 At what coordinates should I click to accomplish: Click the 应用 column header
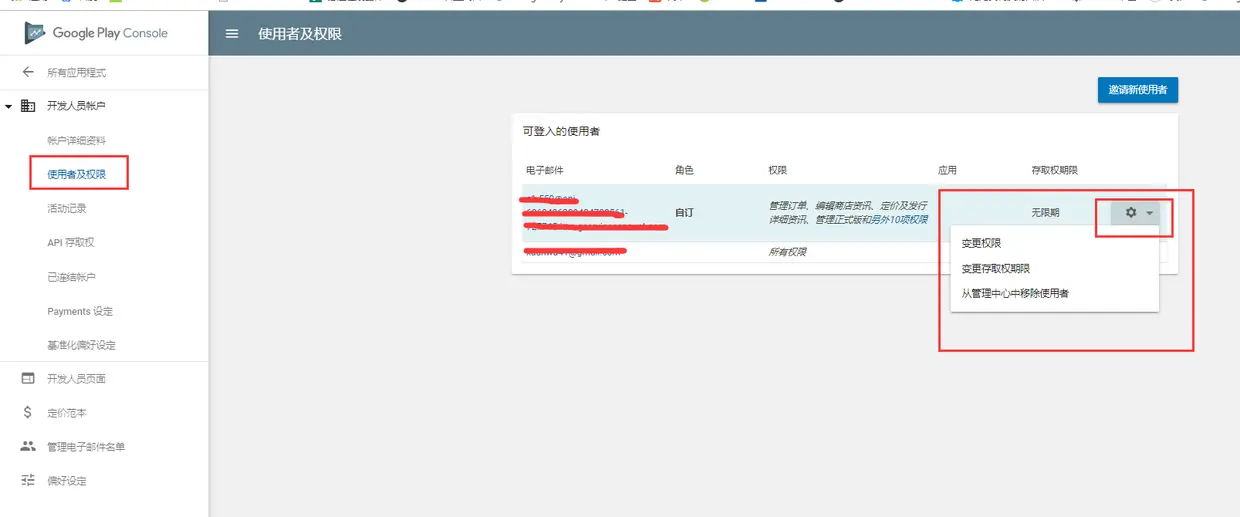pos(947,170)
